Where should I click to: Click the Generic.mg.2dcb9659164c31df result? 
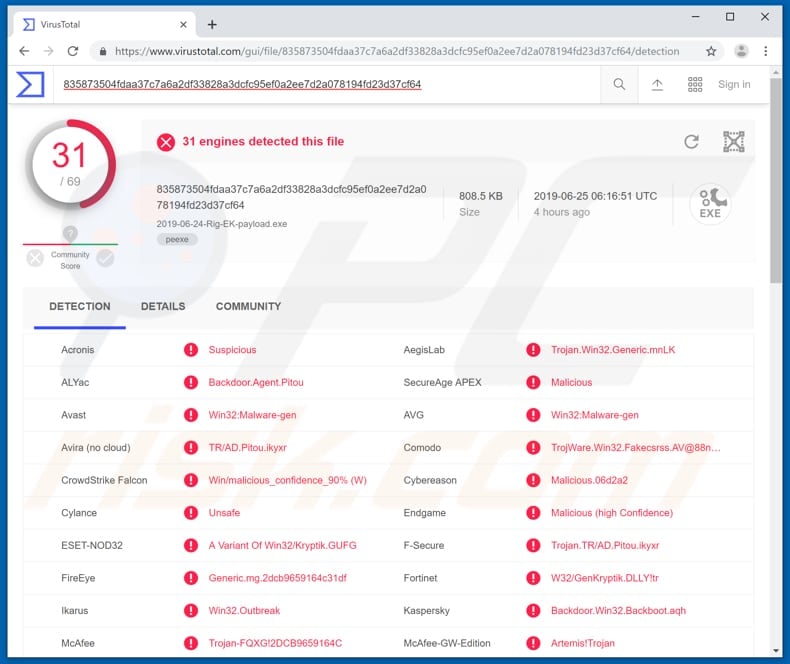(x=278, y=578)
